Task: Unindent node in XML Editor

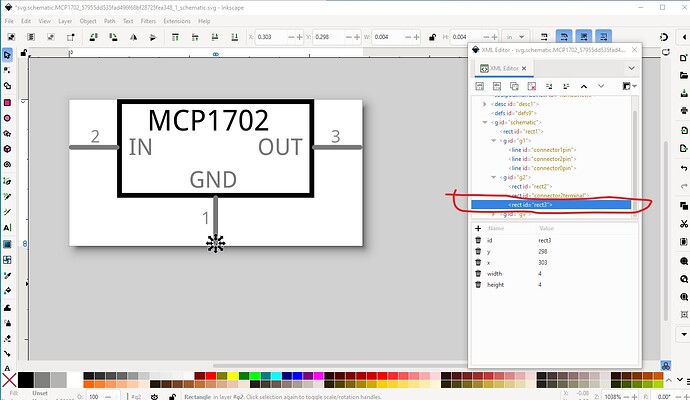Action: [549, 86]
